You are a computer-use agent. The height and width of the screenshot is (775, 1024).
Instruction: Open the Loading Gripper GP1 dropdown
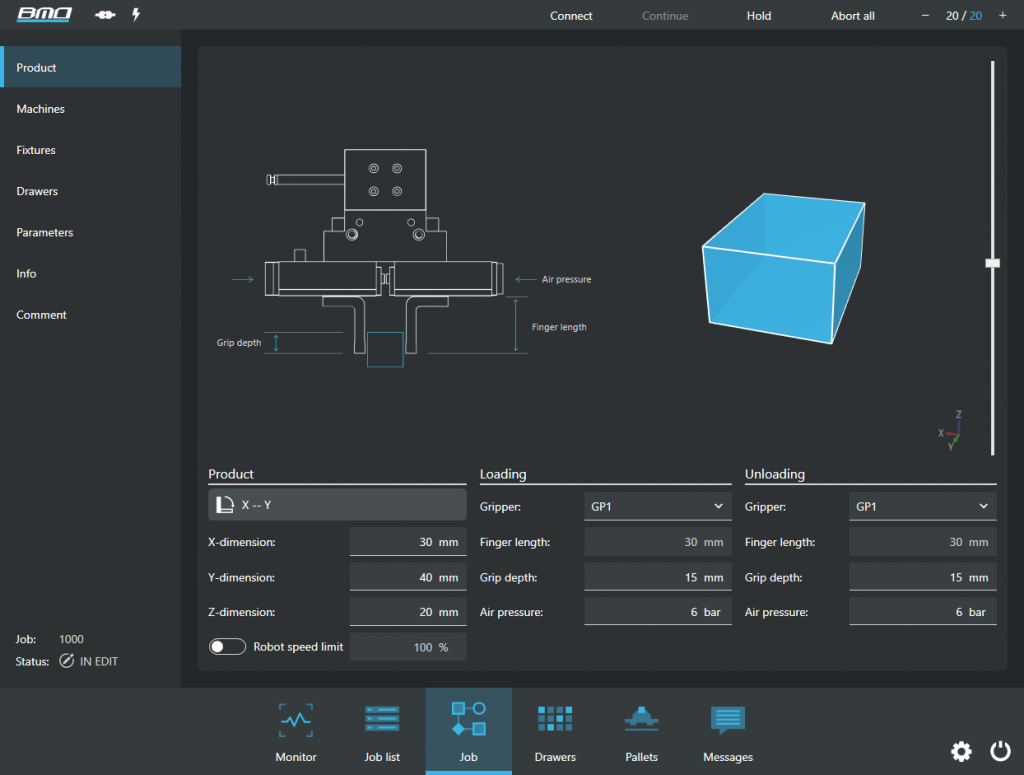coord(657,506)
